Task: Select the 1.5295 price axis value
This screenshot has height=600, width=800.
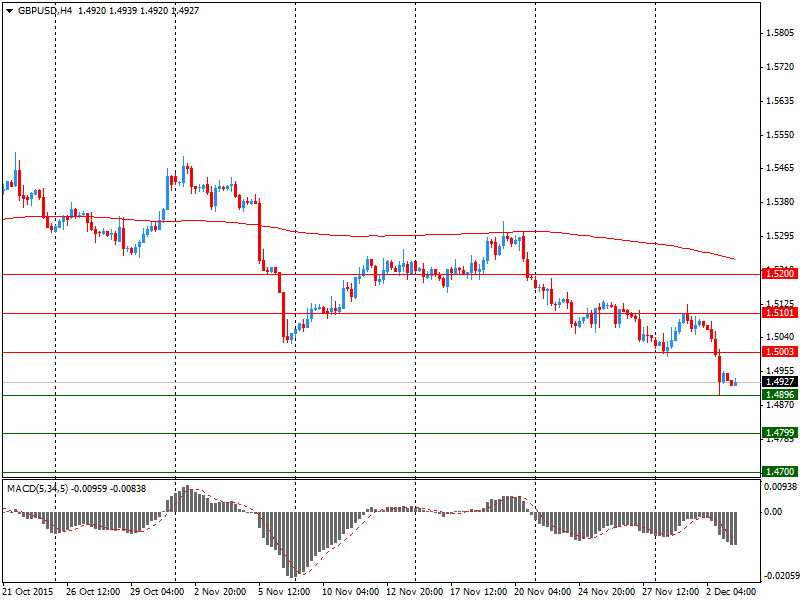Action: (780, 236)
